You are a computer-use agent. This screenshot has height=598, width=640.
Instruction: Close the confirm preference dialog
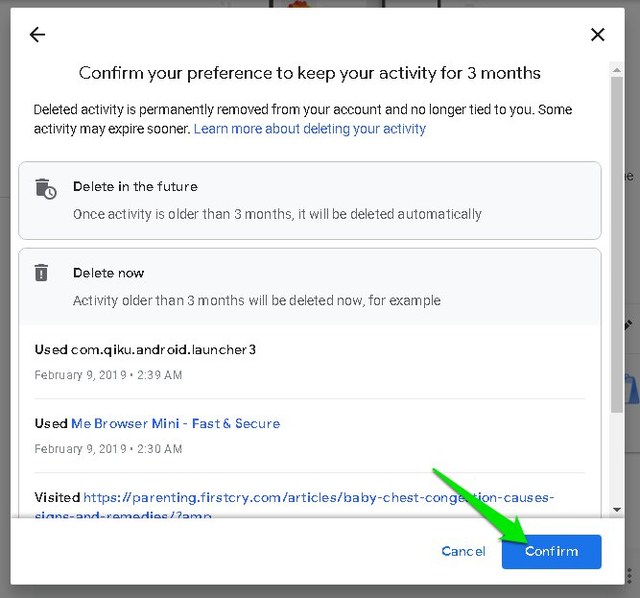tap(598, 35)
